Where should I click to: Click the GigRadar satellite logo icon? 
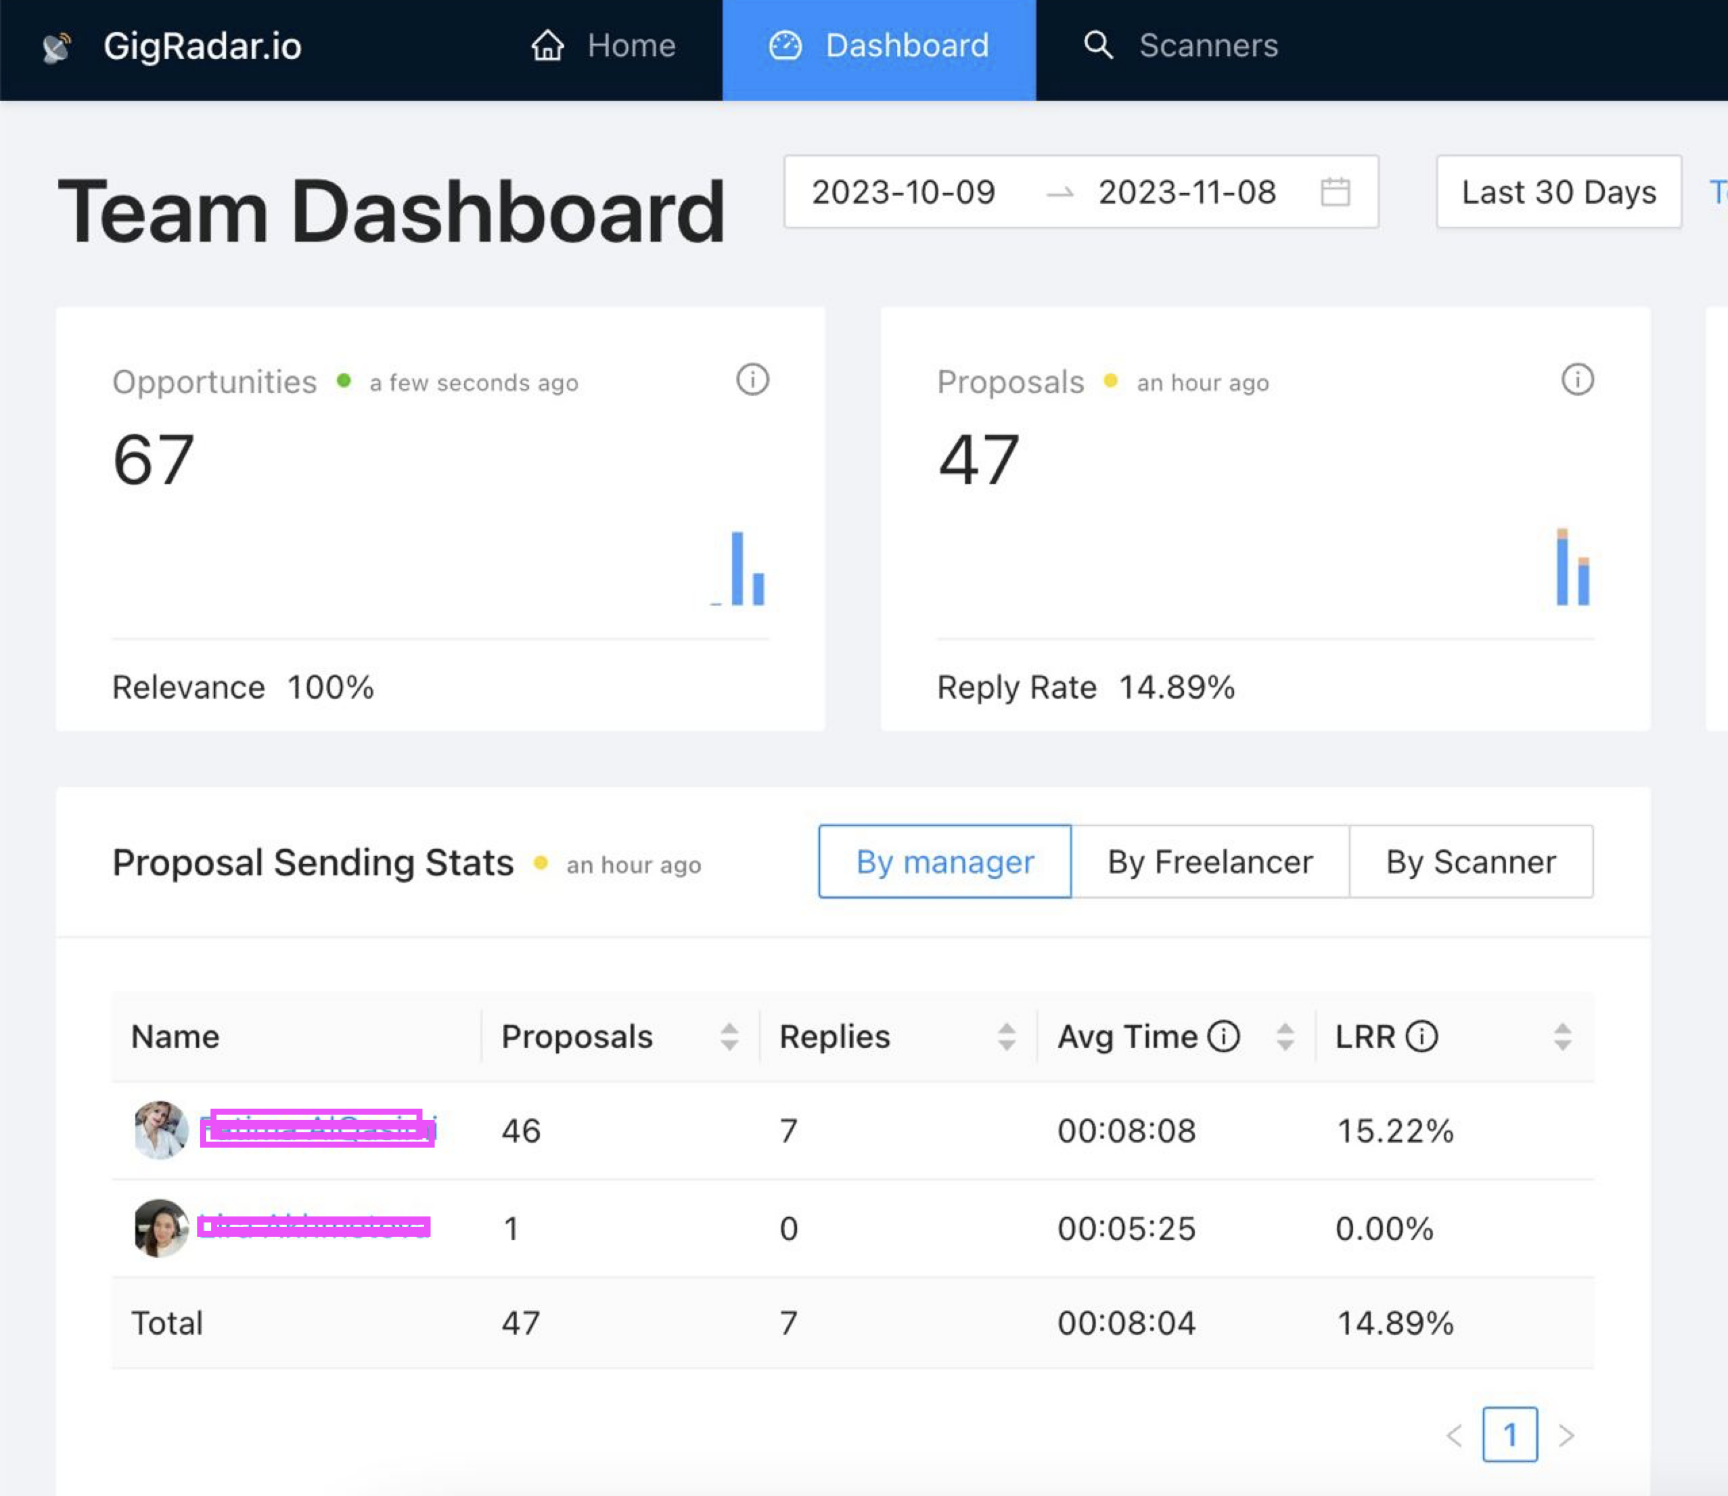57,47
